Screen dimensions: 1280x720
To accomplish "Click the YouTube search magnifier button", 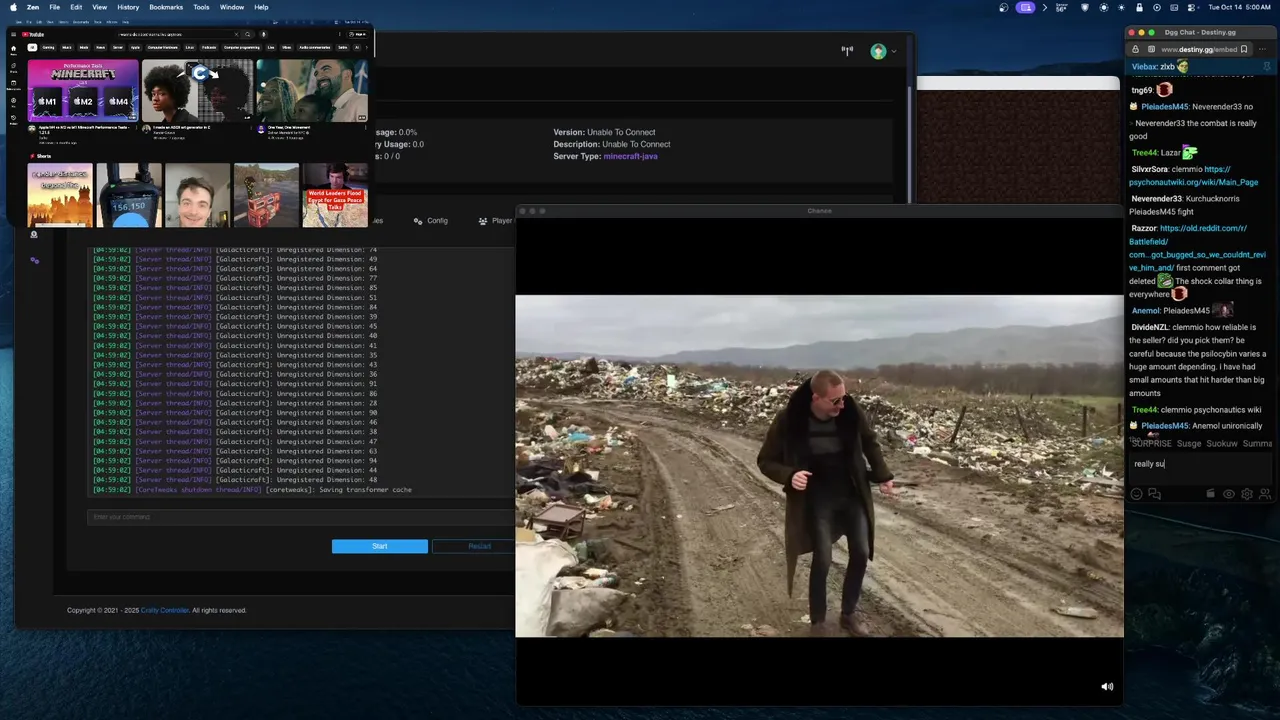I will coord(248,34).
